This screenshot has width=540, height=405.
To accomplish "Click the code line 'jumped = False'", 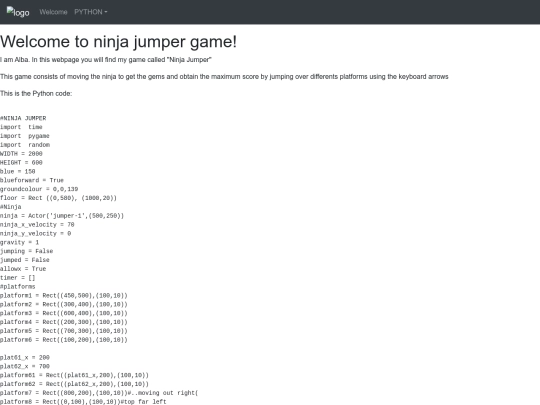I will [25, 260].
